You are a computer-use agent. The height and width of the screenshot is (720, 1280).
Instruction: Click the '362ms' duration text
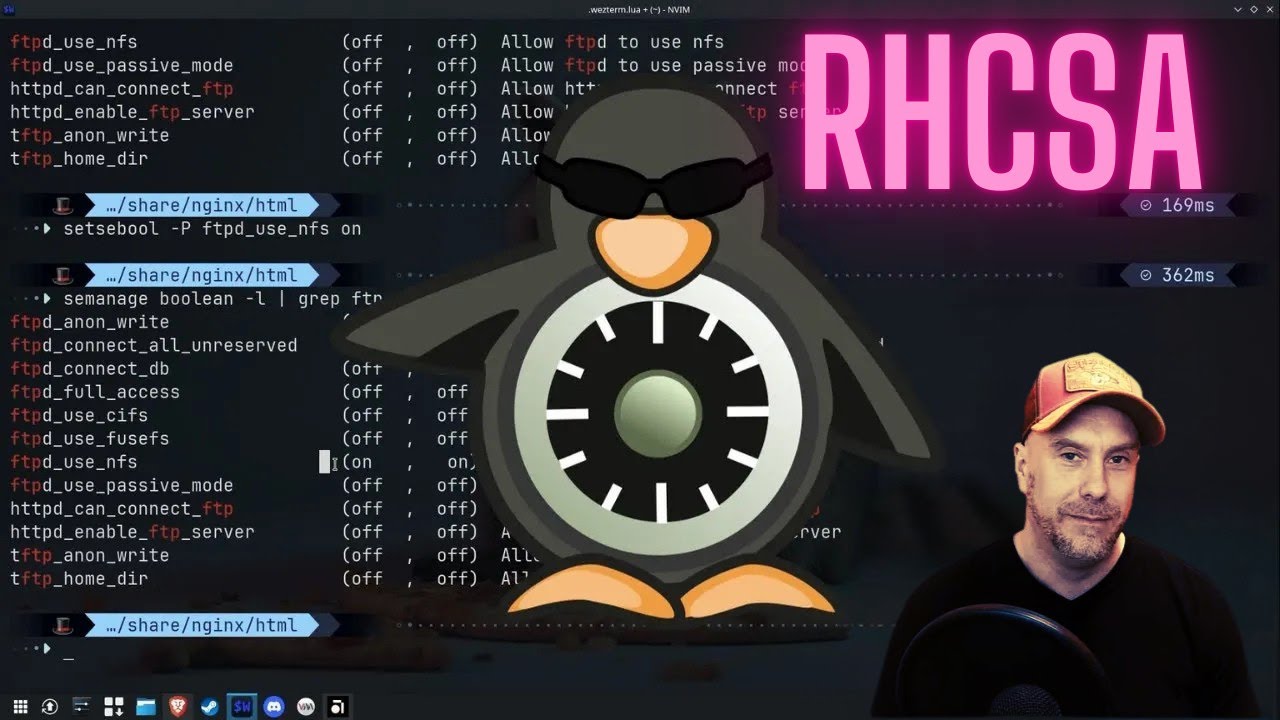[x=1188, y=276]
